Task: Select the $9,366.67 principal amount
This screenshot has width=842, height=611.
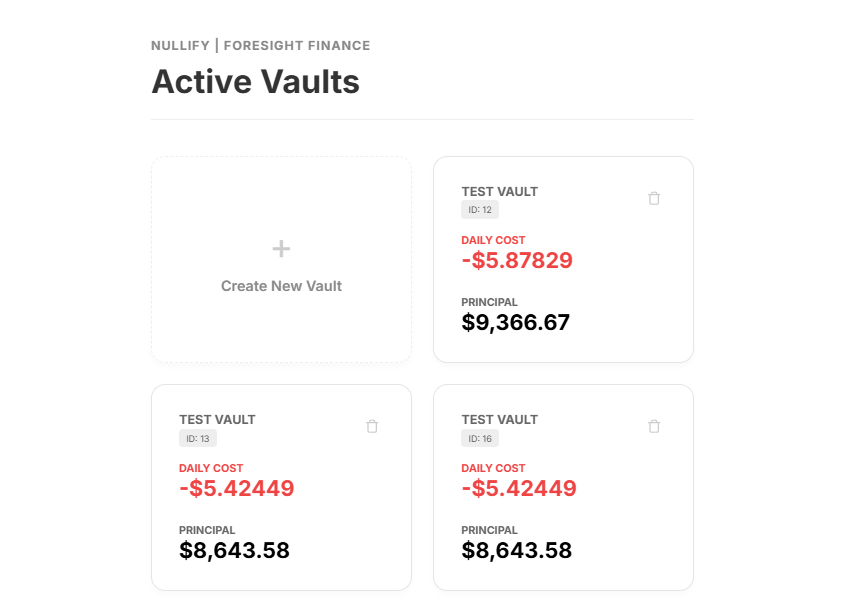Action: click(x=516, y=322)
